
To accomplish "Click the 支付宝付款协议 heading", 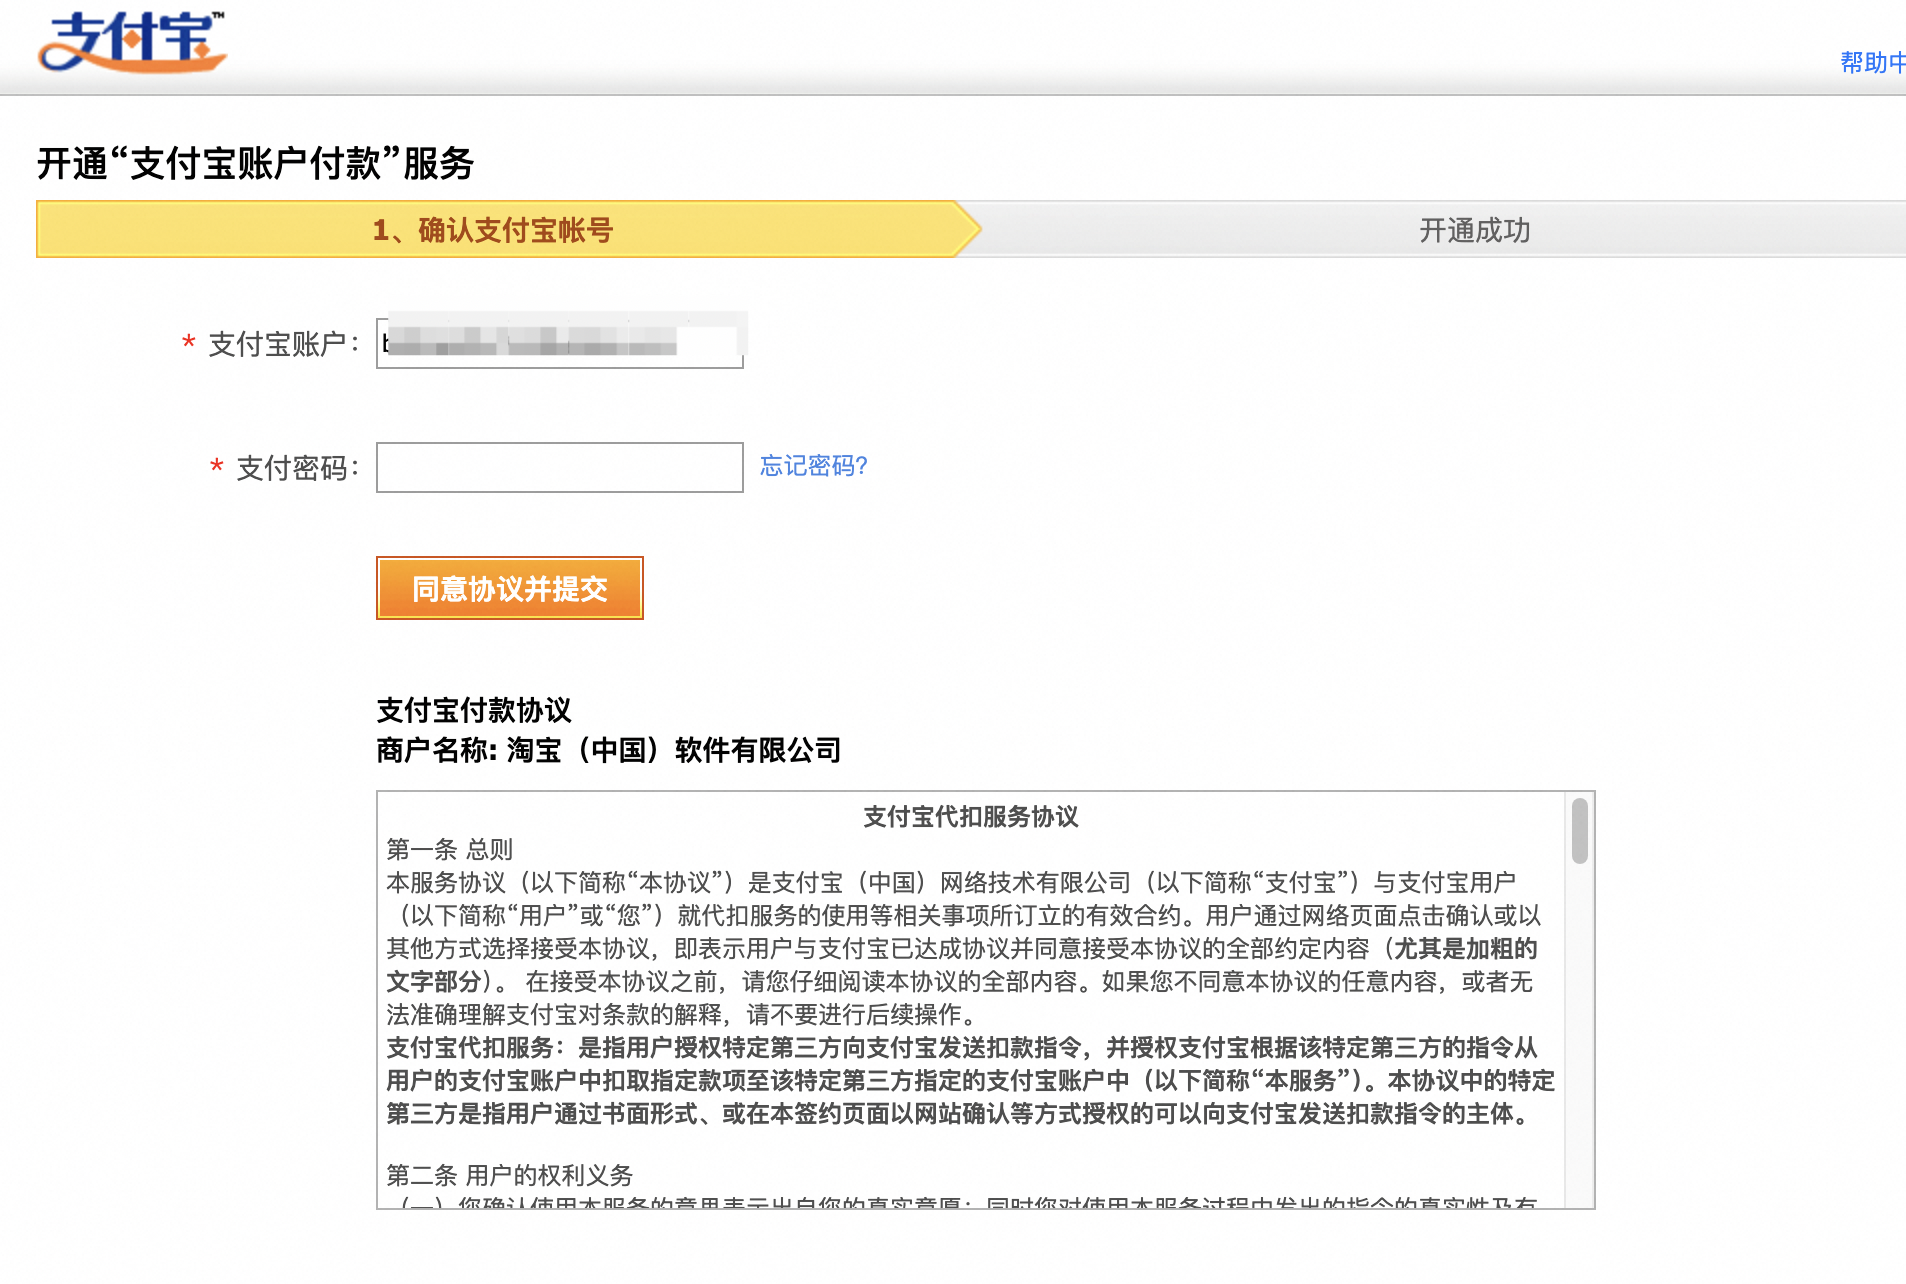I will (474, 710).
